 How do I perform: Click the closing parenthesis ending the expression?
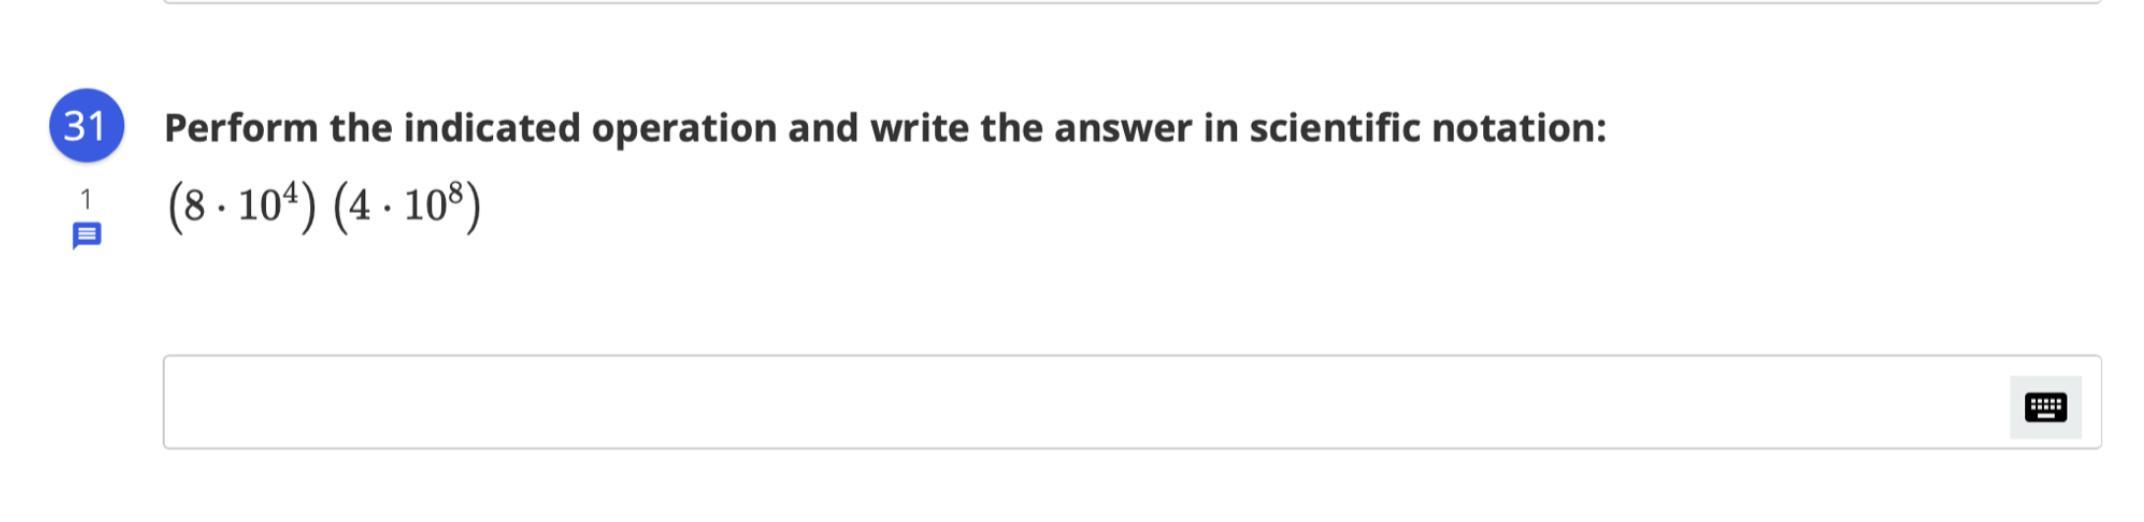click(474, 207)
